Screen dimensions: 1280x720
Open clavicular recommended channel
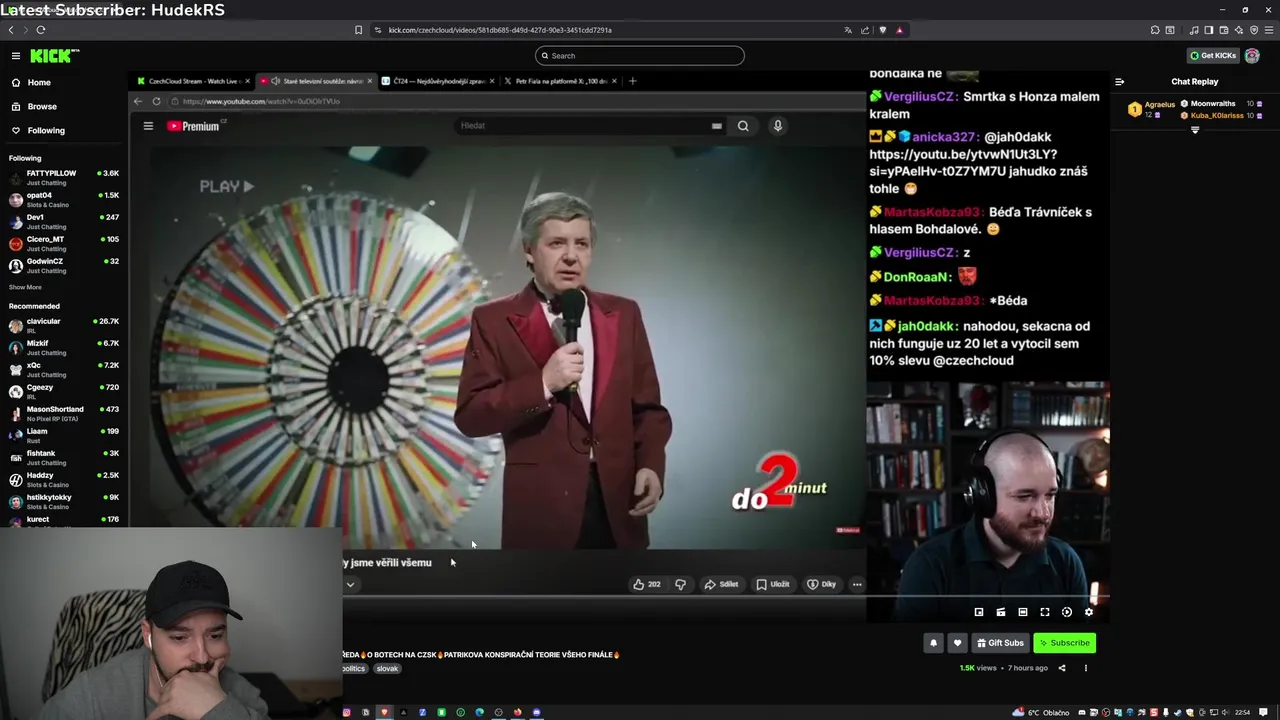pos(64,326)
